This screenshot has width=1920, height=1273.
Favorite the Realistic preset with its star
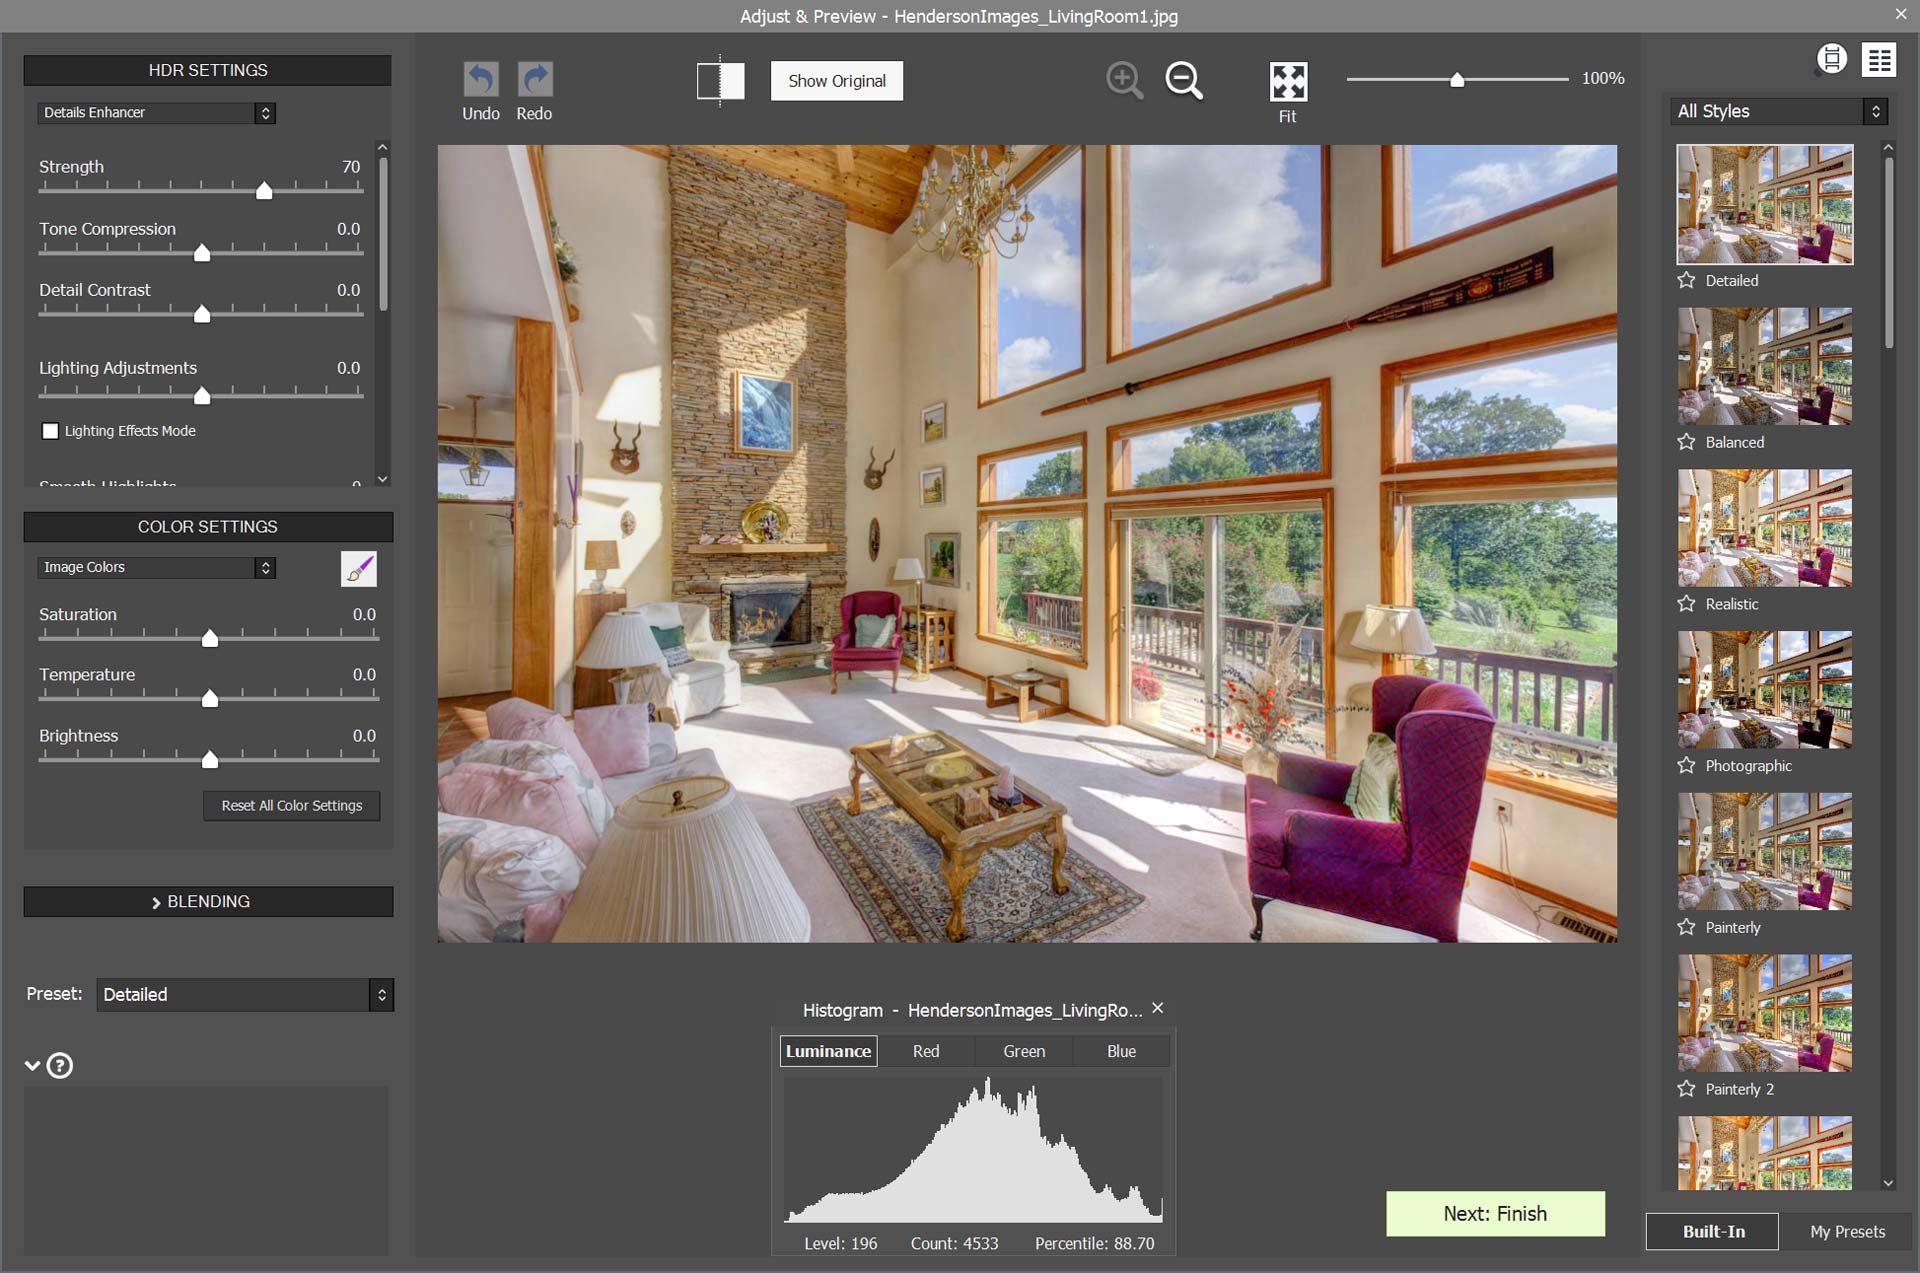(1687, 604)
